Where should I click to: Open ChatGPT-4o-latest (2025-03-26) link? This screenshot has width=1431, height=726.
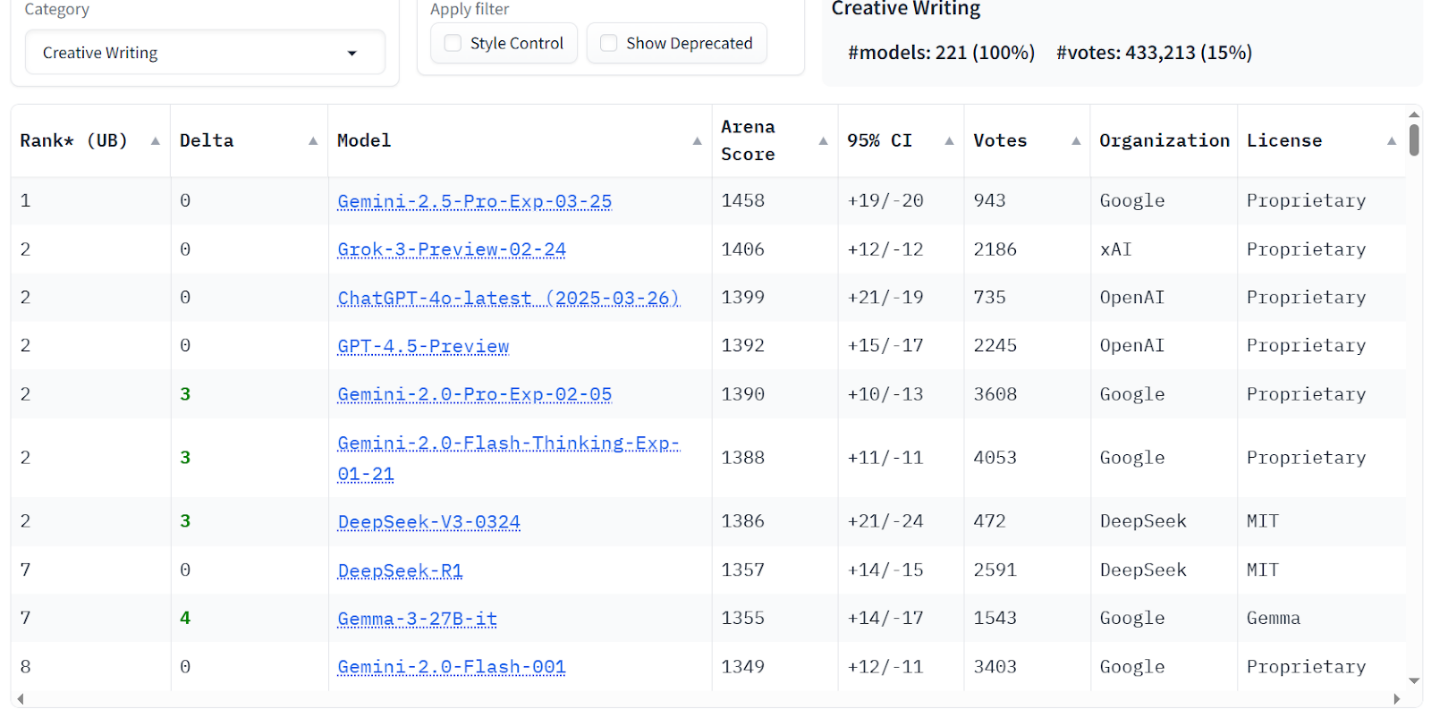pos(508,298)
